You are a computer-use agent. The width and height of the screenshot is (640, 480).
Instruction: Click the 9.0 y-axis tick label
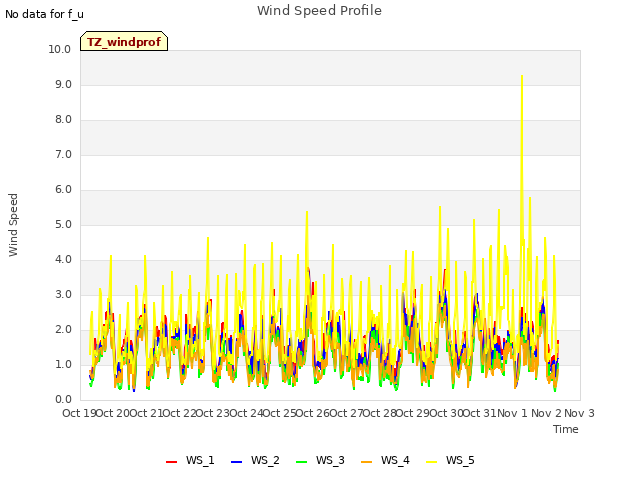63,84
